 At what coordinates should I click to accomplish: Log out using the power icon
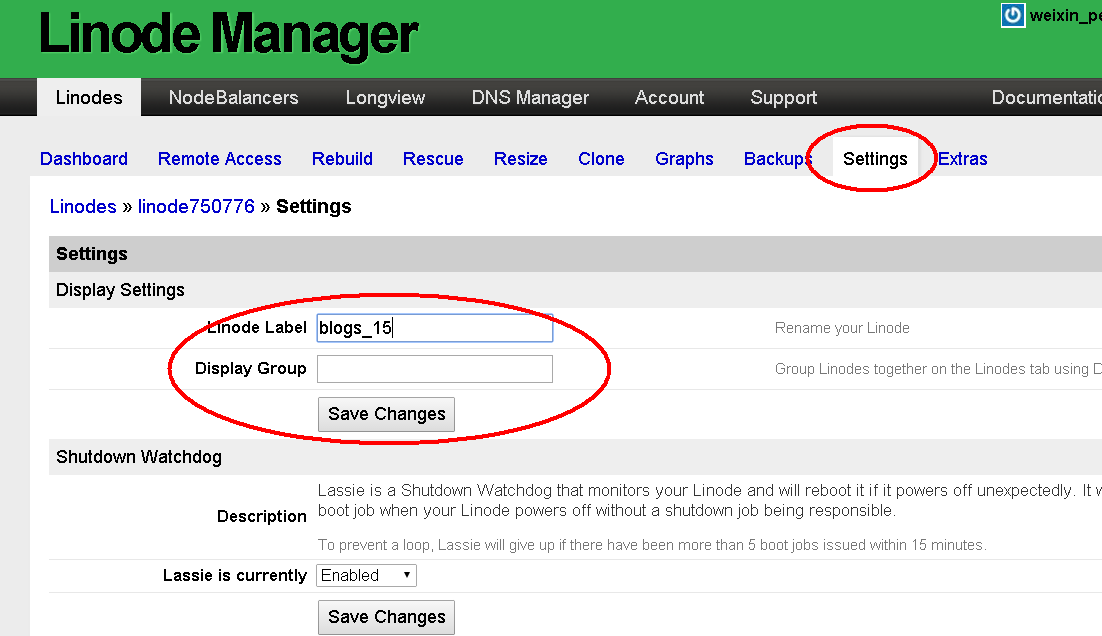(1011, 15)
